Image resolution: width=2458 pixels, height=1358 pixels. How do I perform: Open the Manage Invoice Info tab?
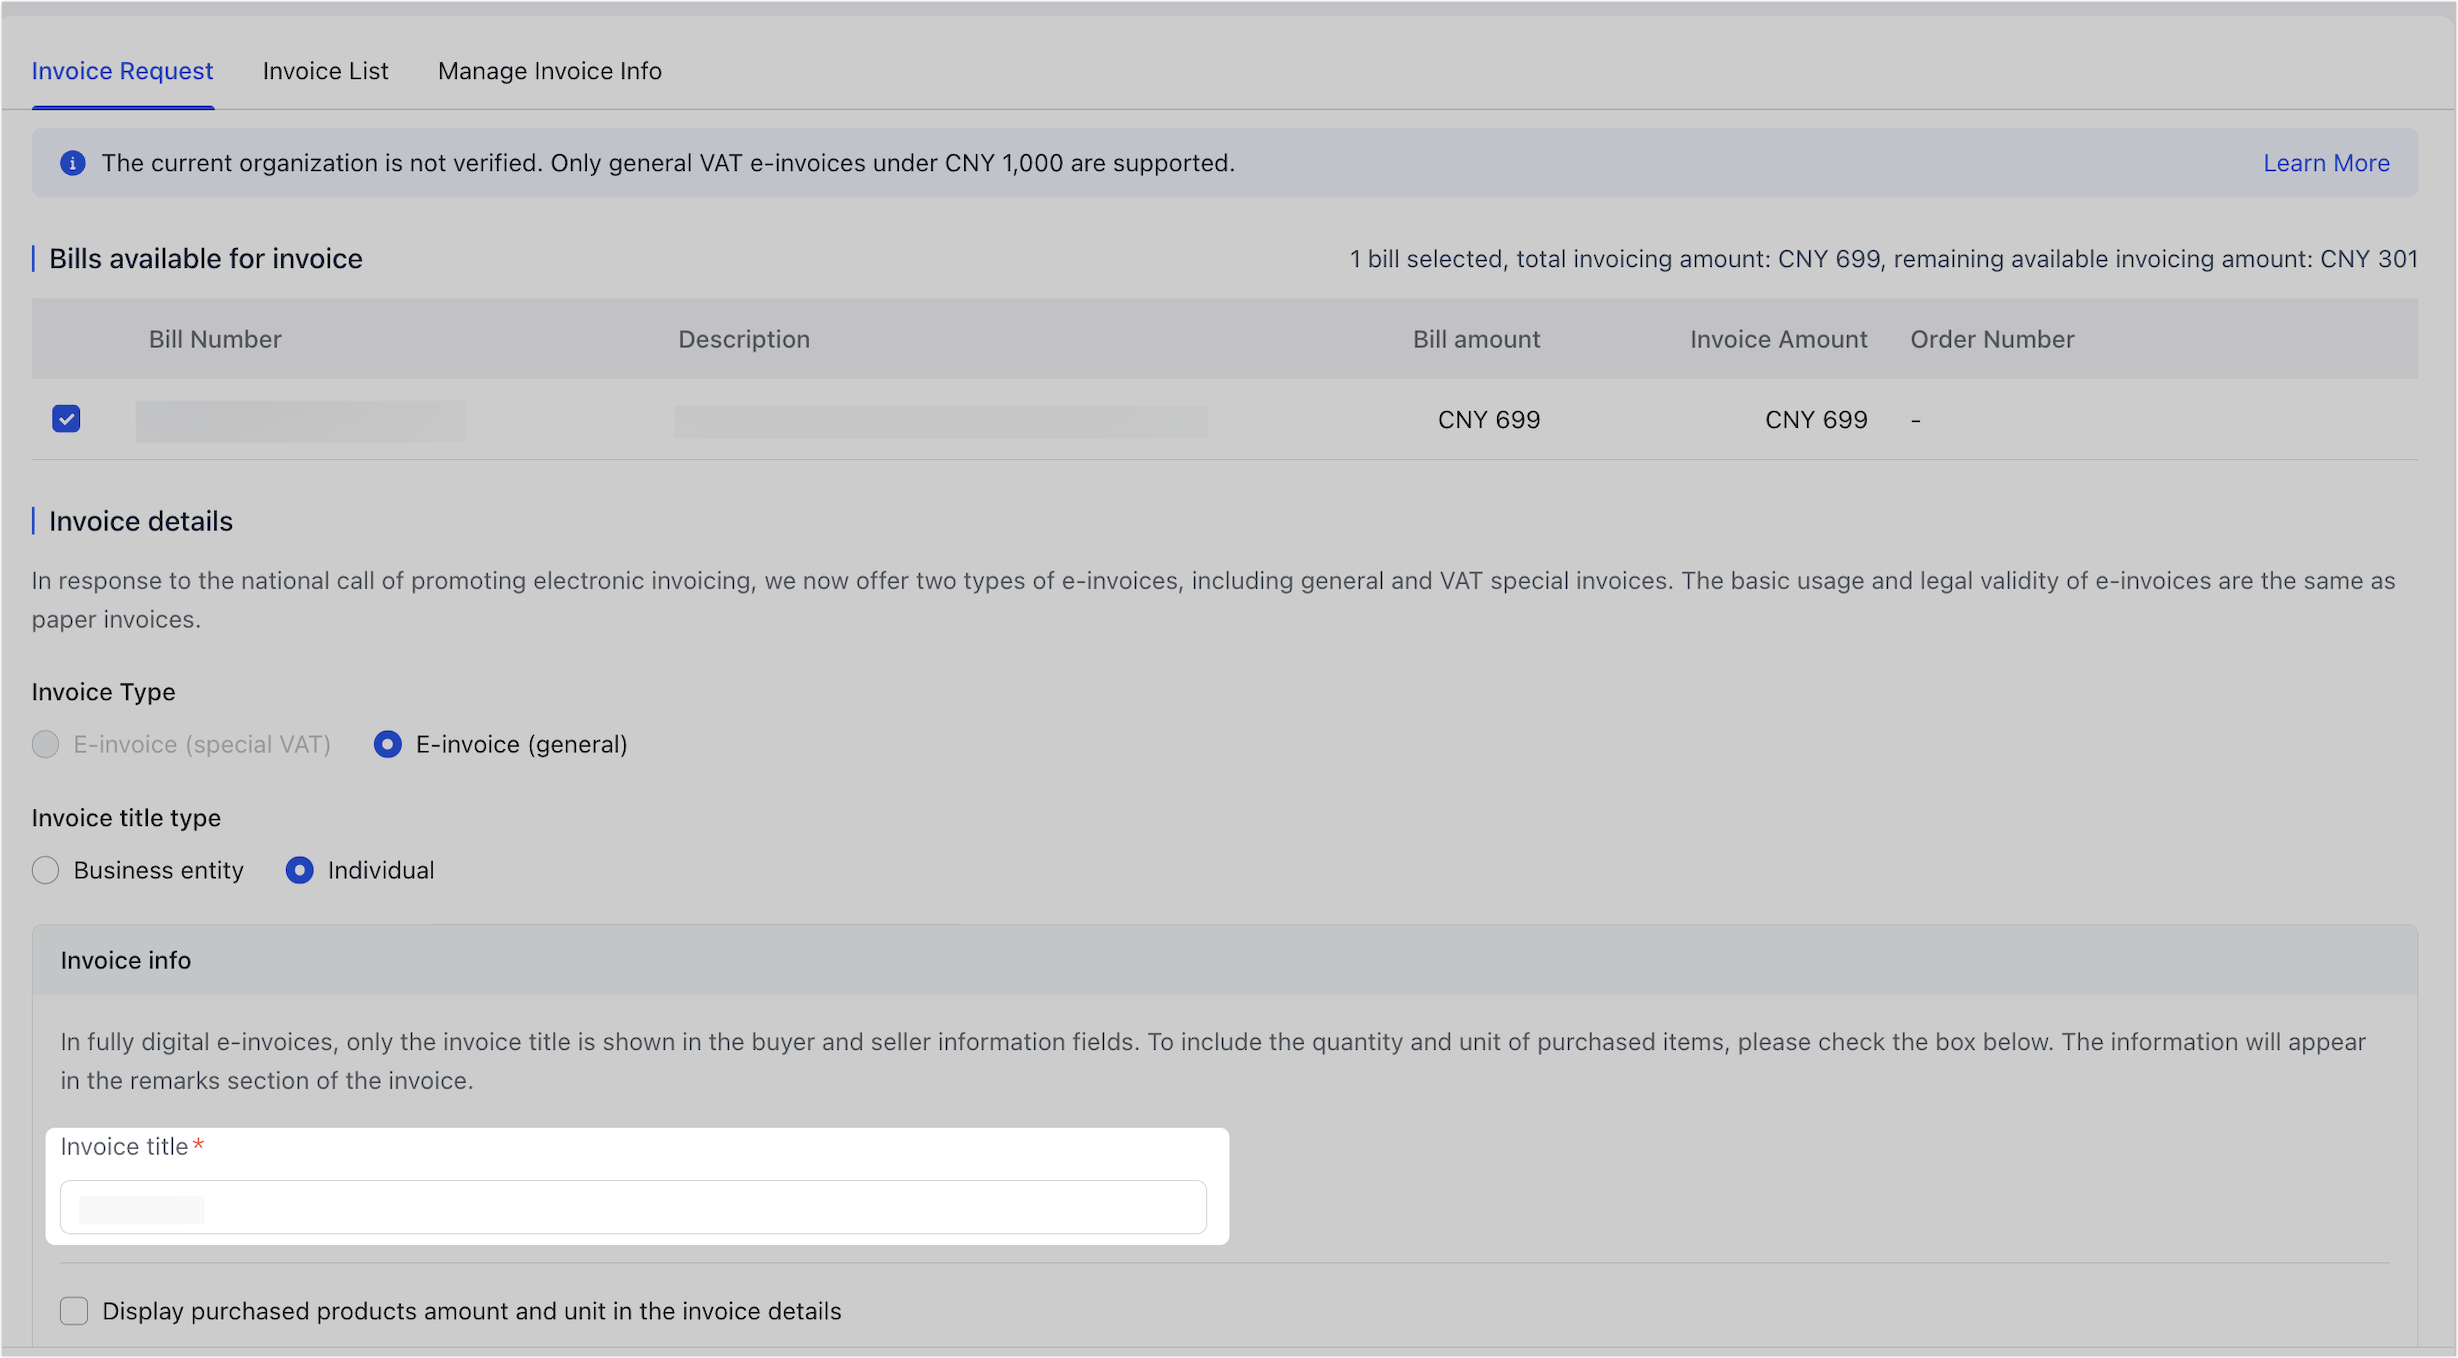(x=549, y=70)
